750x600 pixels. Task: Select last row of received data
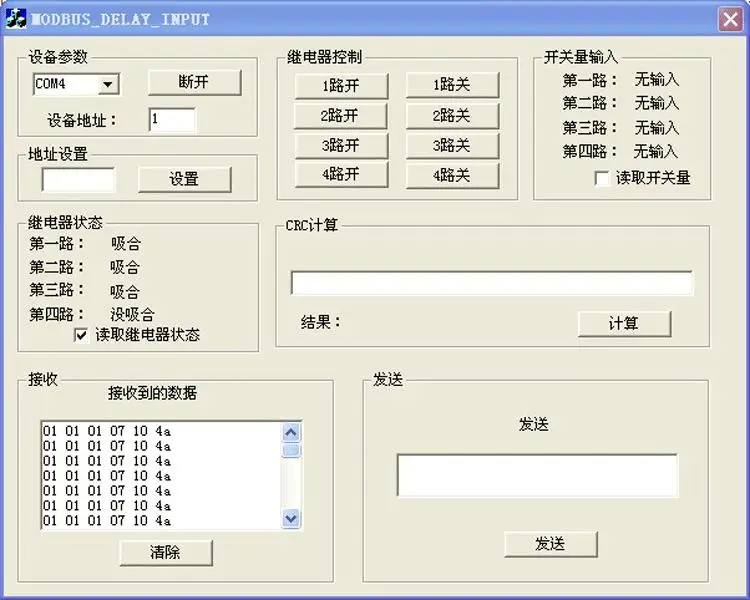click(107, 521)
